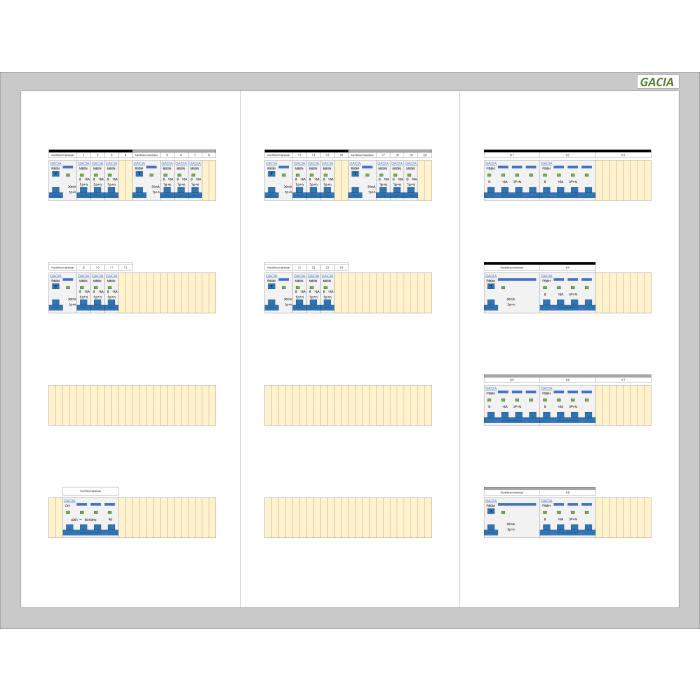Click the empty rail in the middle column's bottom row
This screenshot has height=700, width=700.
click(348, 517)
